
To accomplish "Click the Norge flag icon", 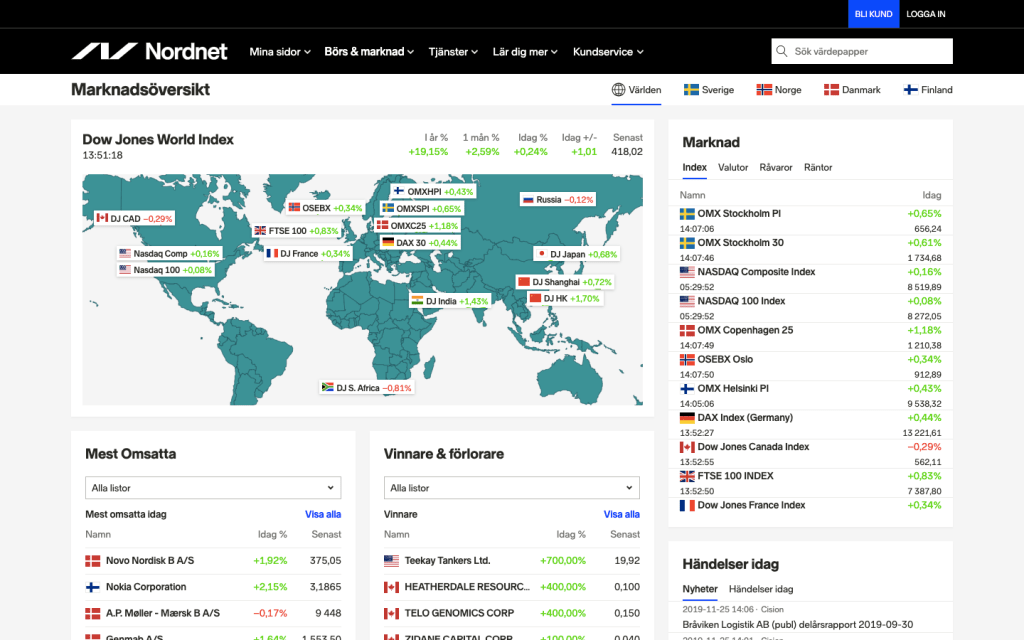I will click(x=765, y=90).
